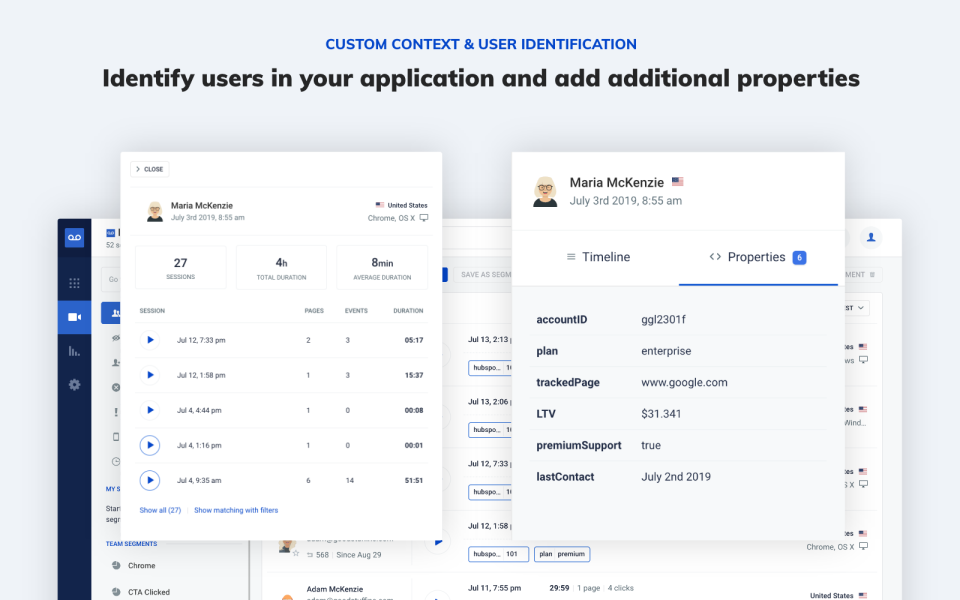Click the apps grid icon in the sidebar
Screen dimensions: 960x600
click(74, 283)
